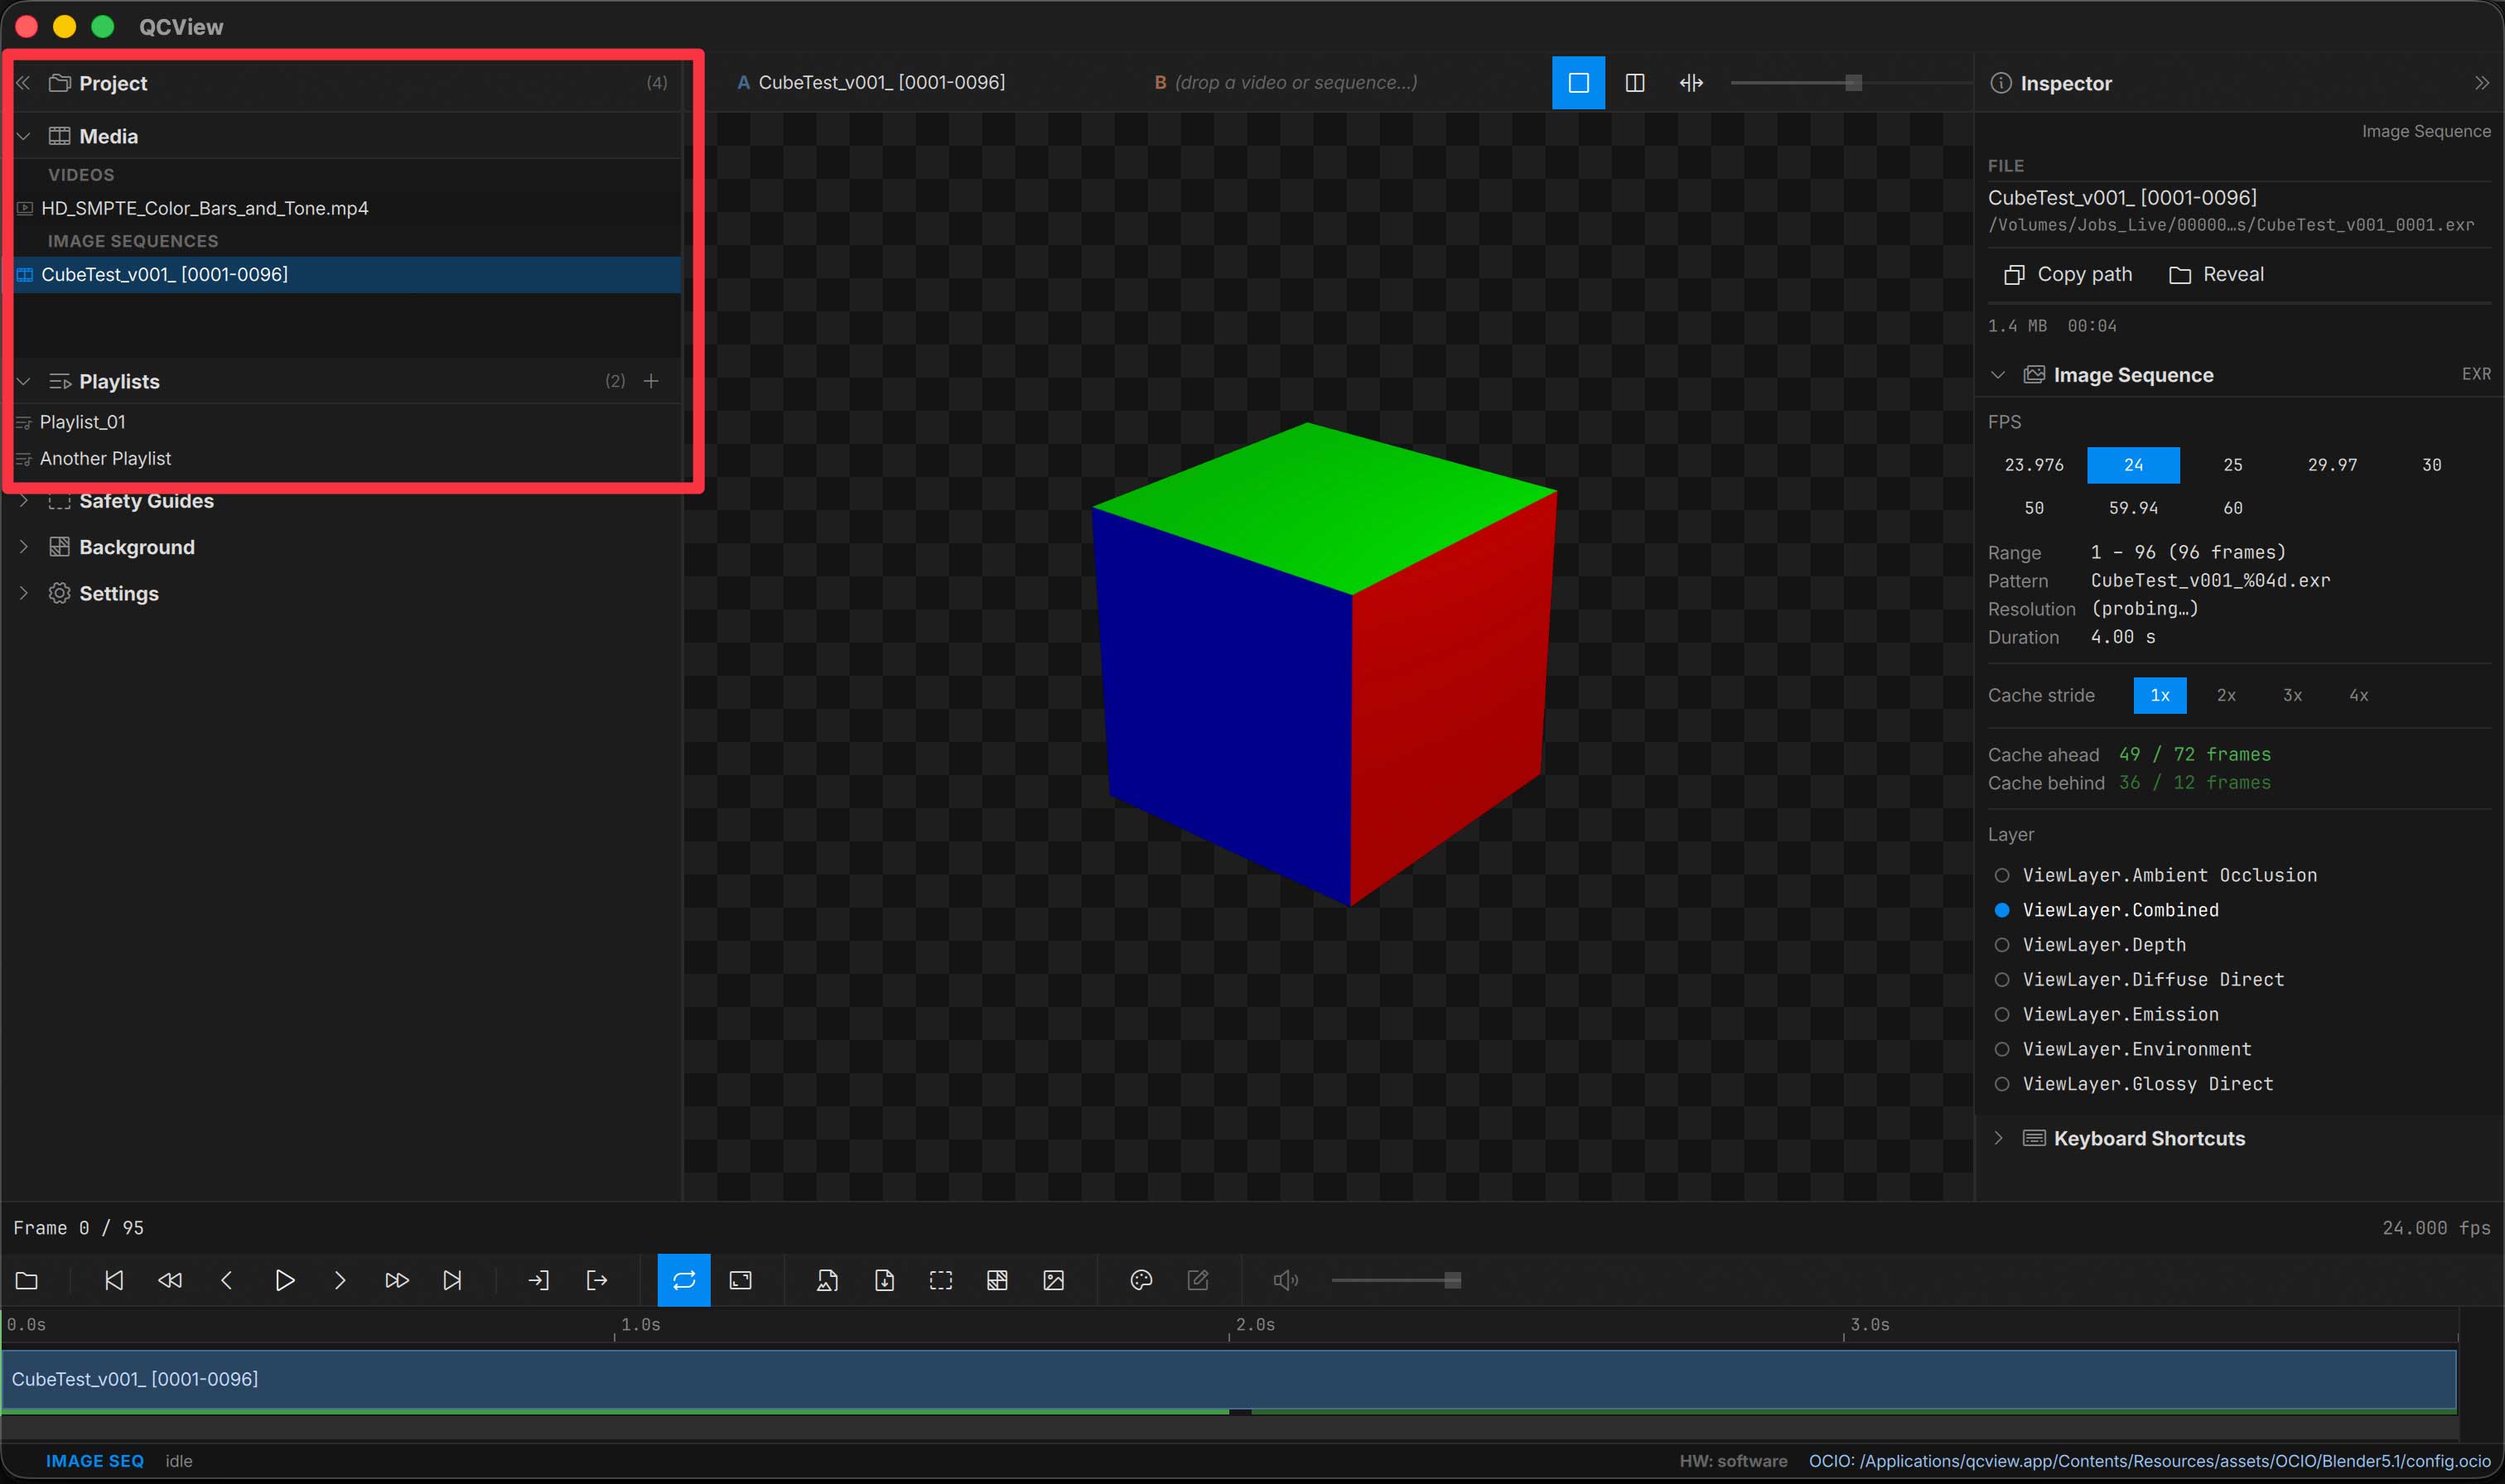Open the color palette icon
The image size is (2505, 1484).
(1141, 1280)
